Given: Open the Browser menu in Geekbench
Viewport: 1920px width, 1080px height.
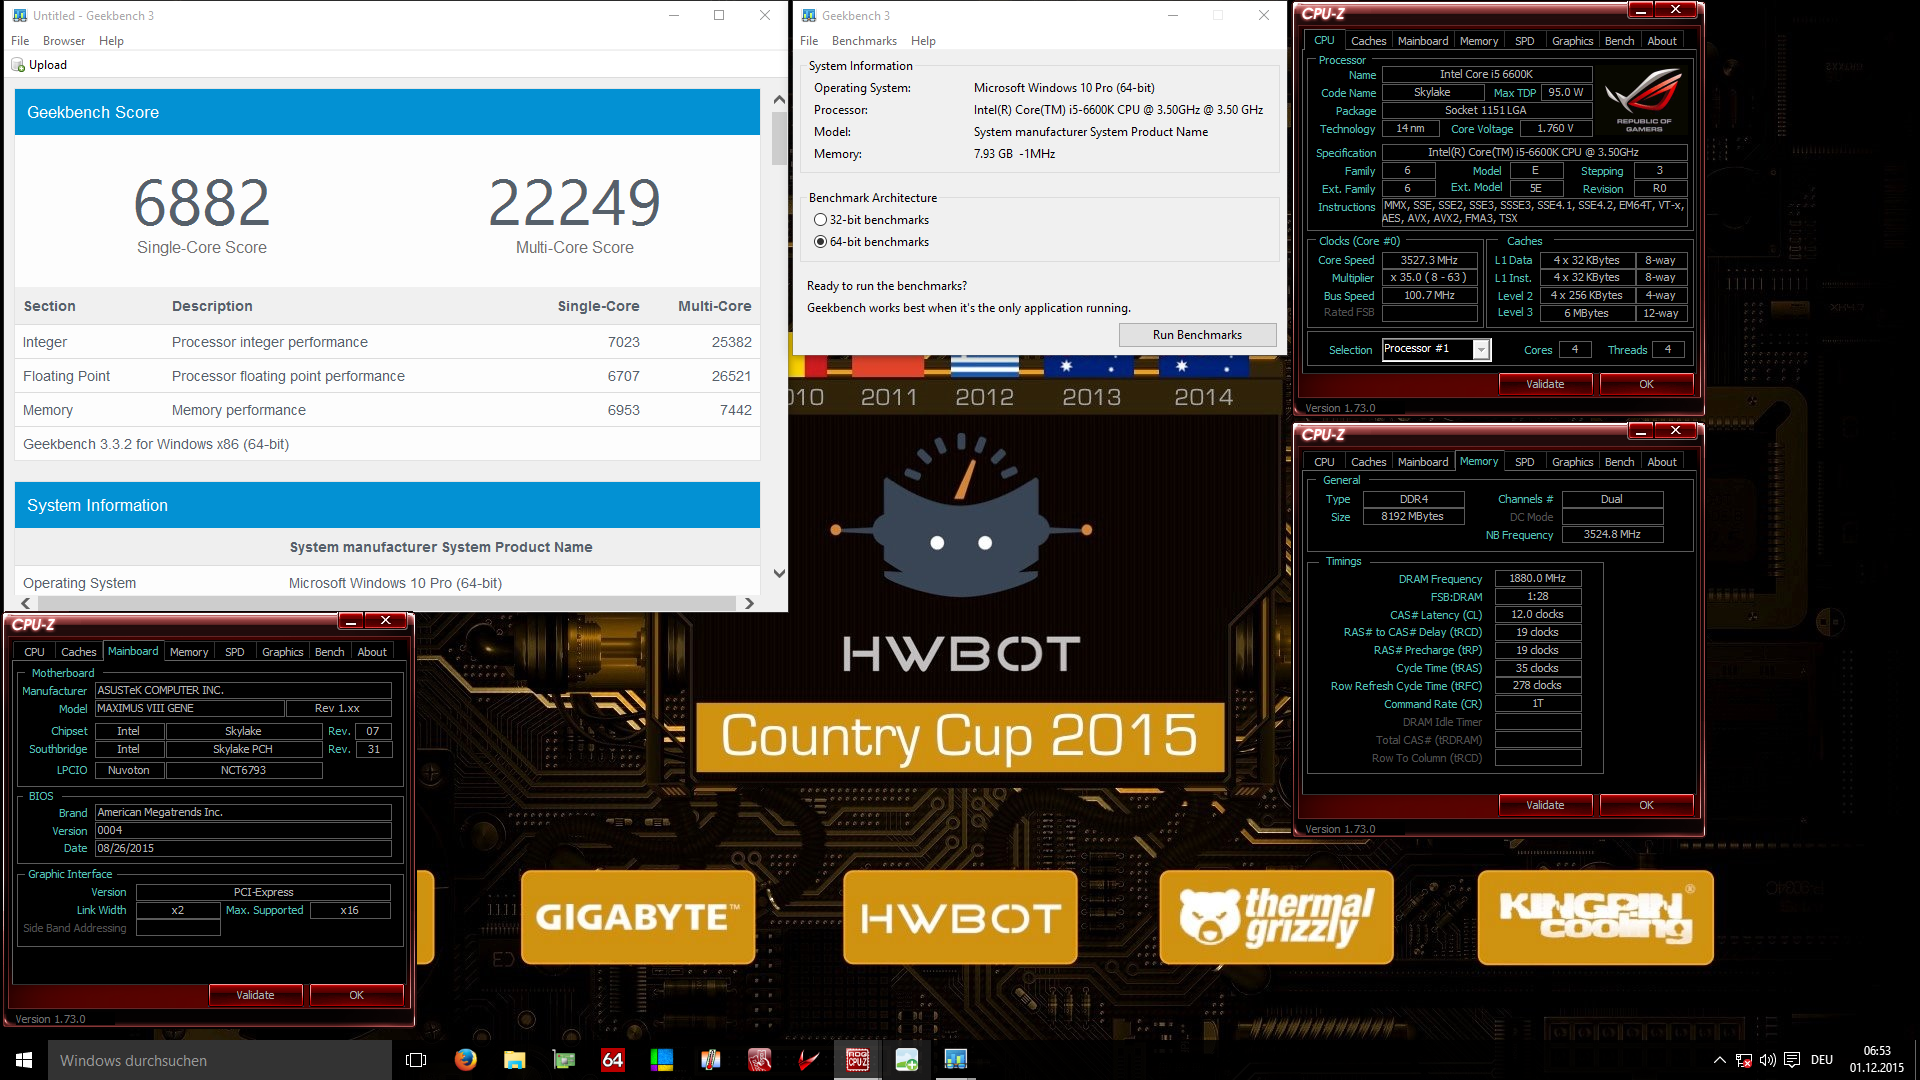Looking at the screenshot, I should [x=64, y=41].
